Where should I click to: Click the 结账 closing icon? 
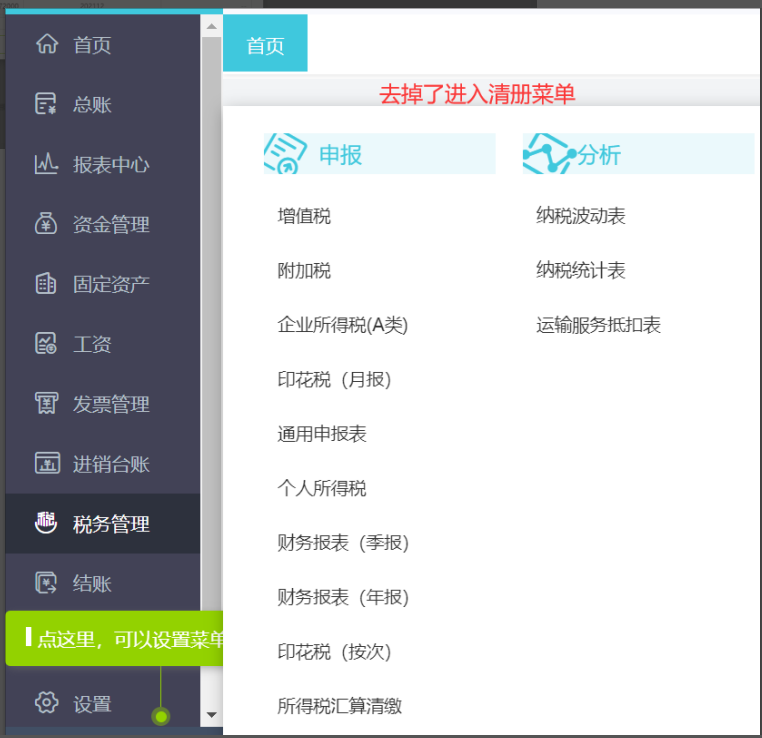46,583
